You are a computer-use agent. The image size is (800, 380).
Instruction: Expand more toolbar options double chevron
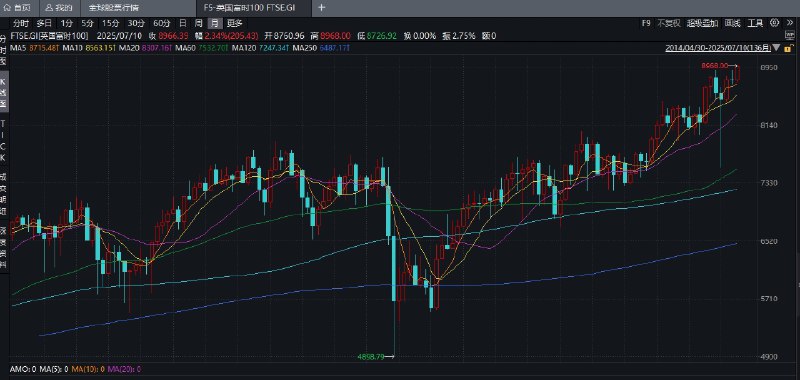tap(790, 22)
